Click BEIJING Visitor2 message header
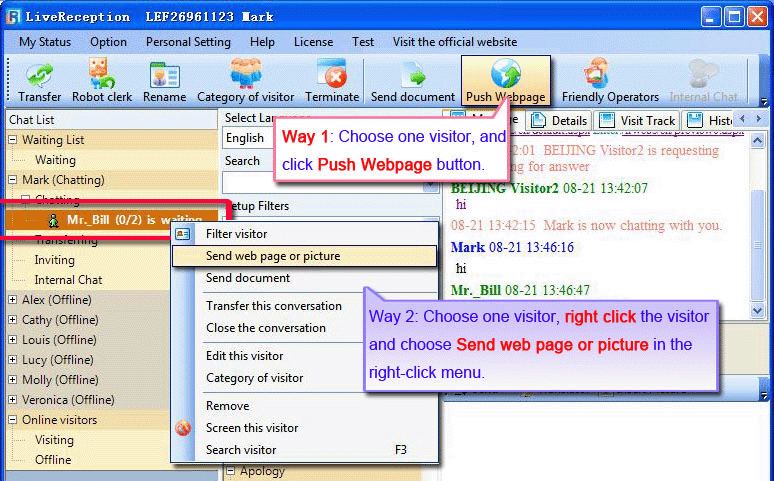This screenshot has height=481, width=774. click(549, 188)
